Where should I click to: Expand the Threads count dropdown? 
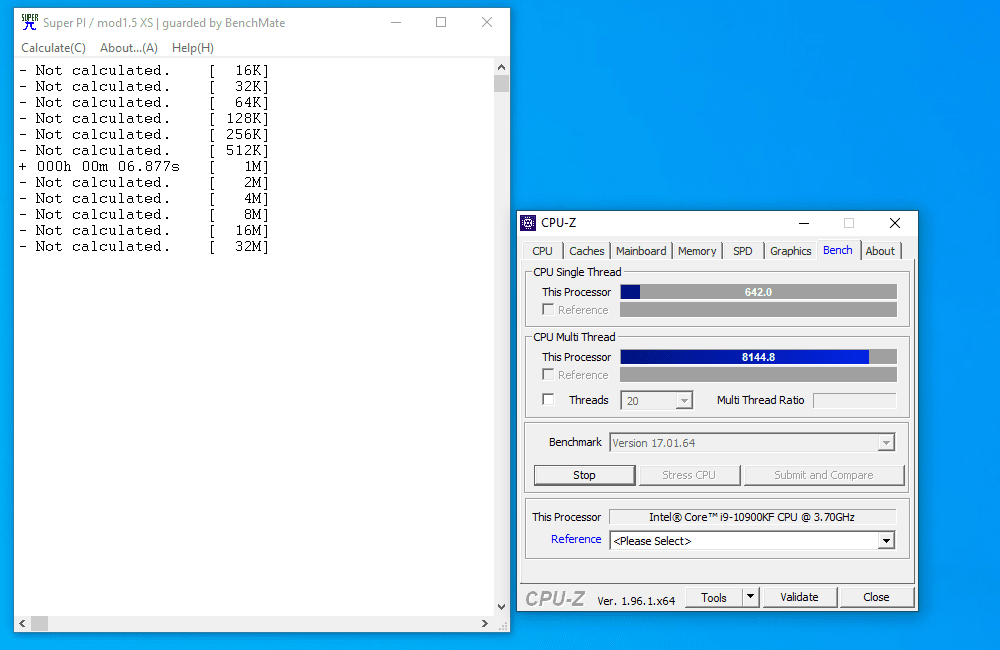[x=684, y=401]
